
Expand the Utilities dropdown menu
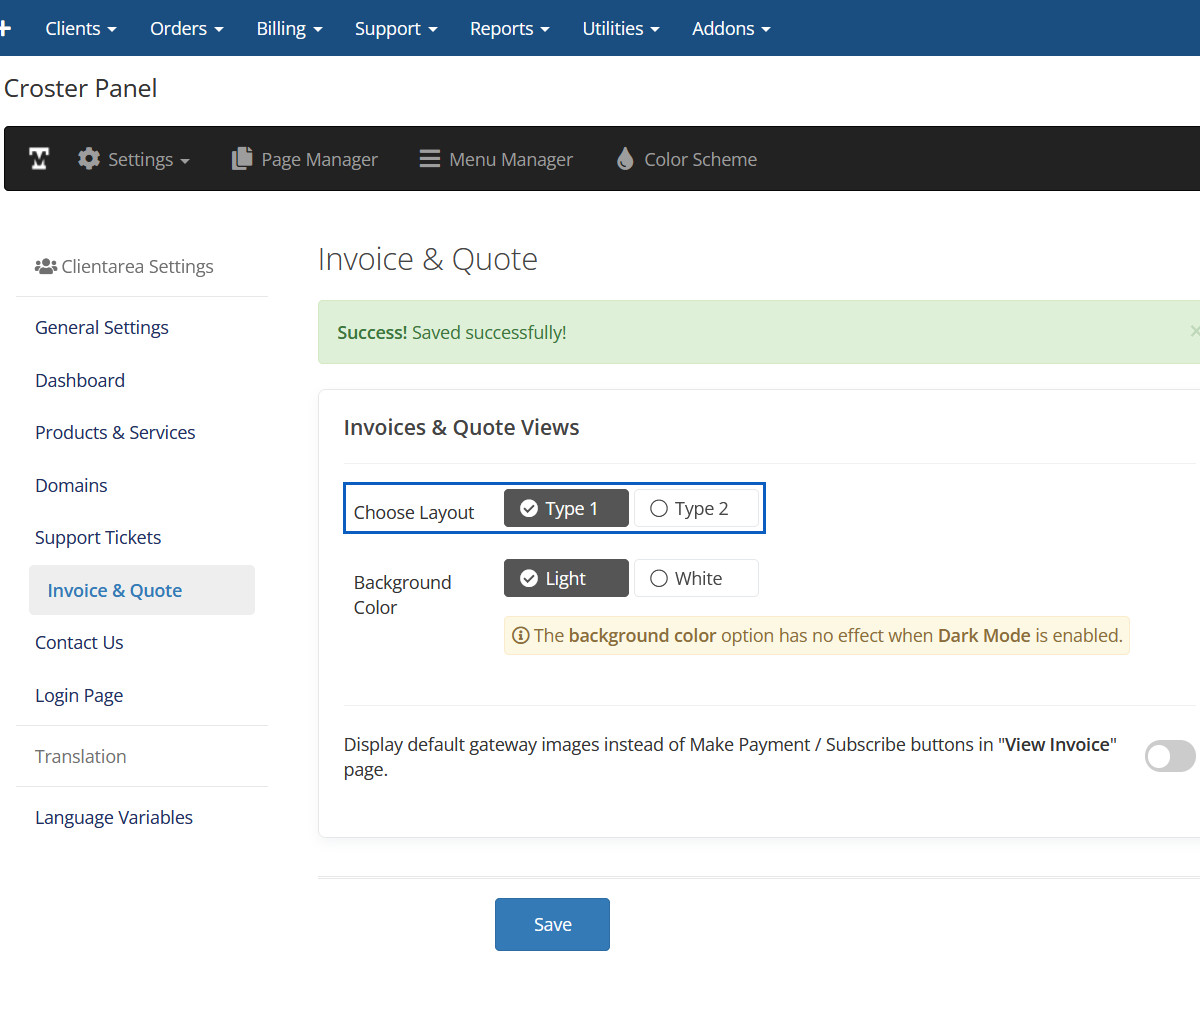620,29
